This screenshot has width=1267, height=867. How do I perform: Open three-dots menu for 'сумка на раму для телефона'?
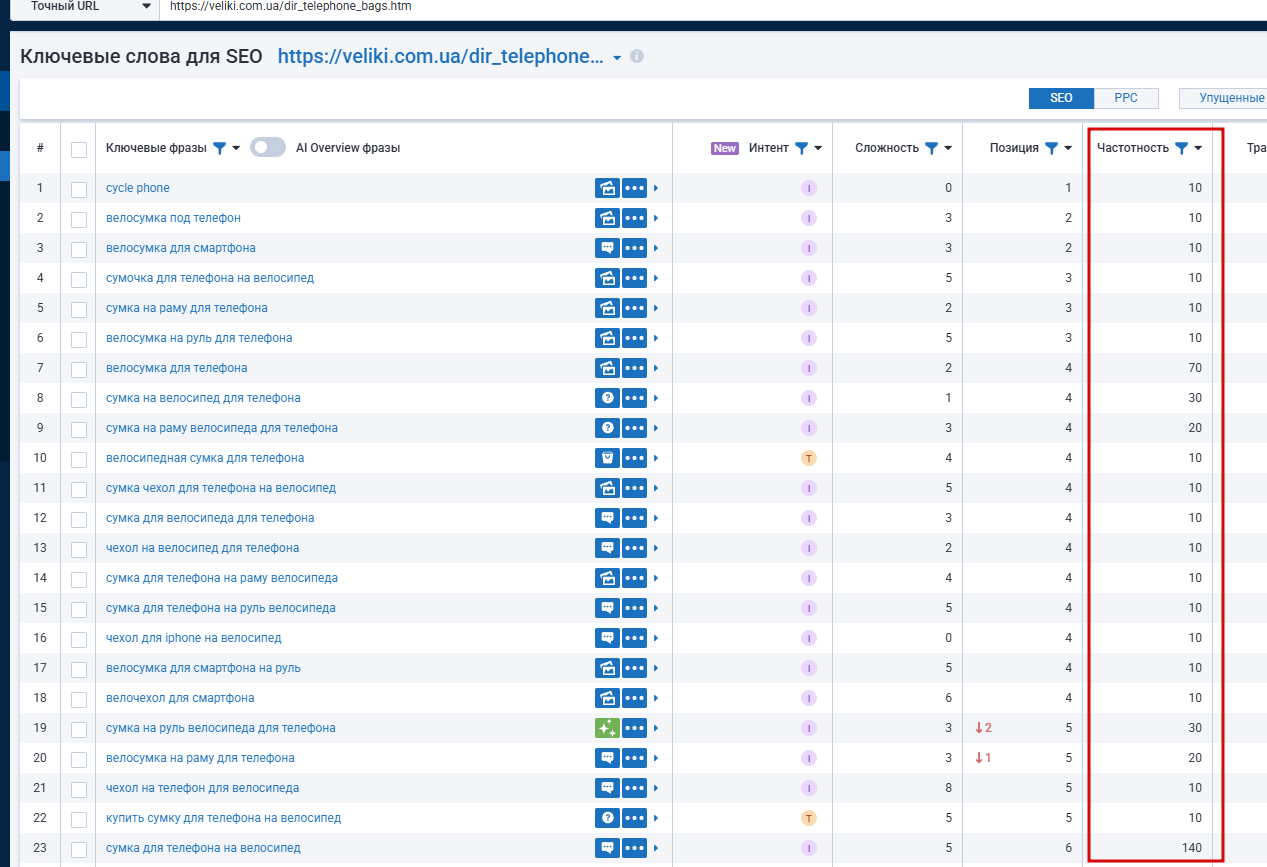[635, 308]
